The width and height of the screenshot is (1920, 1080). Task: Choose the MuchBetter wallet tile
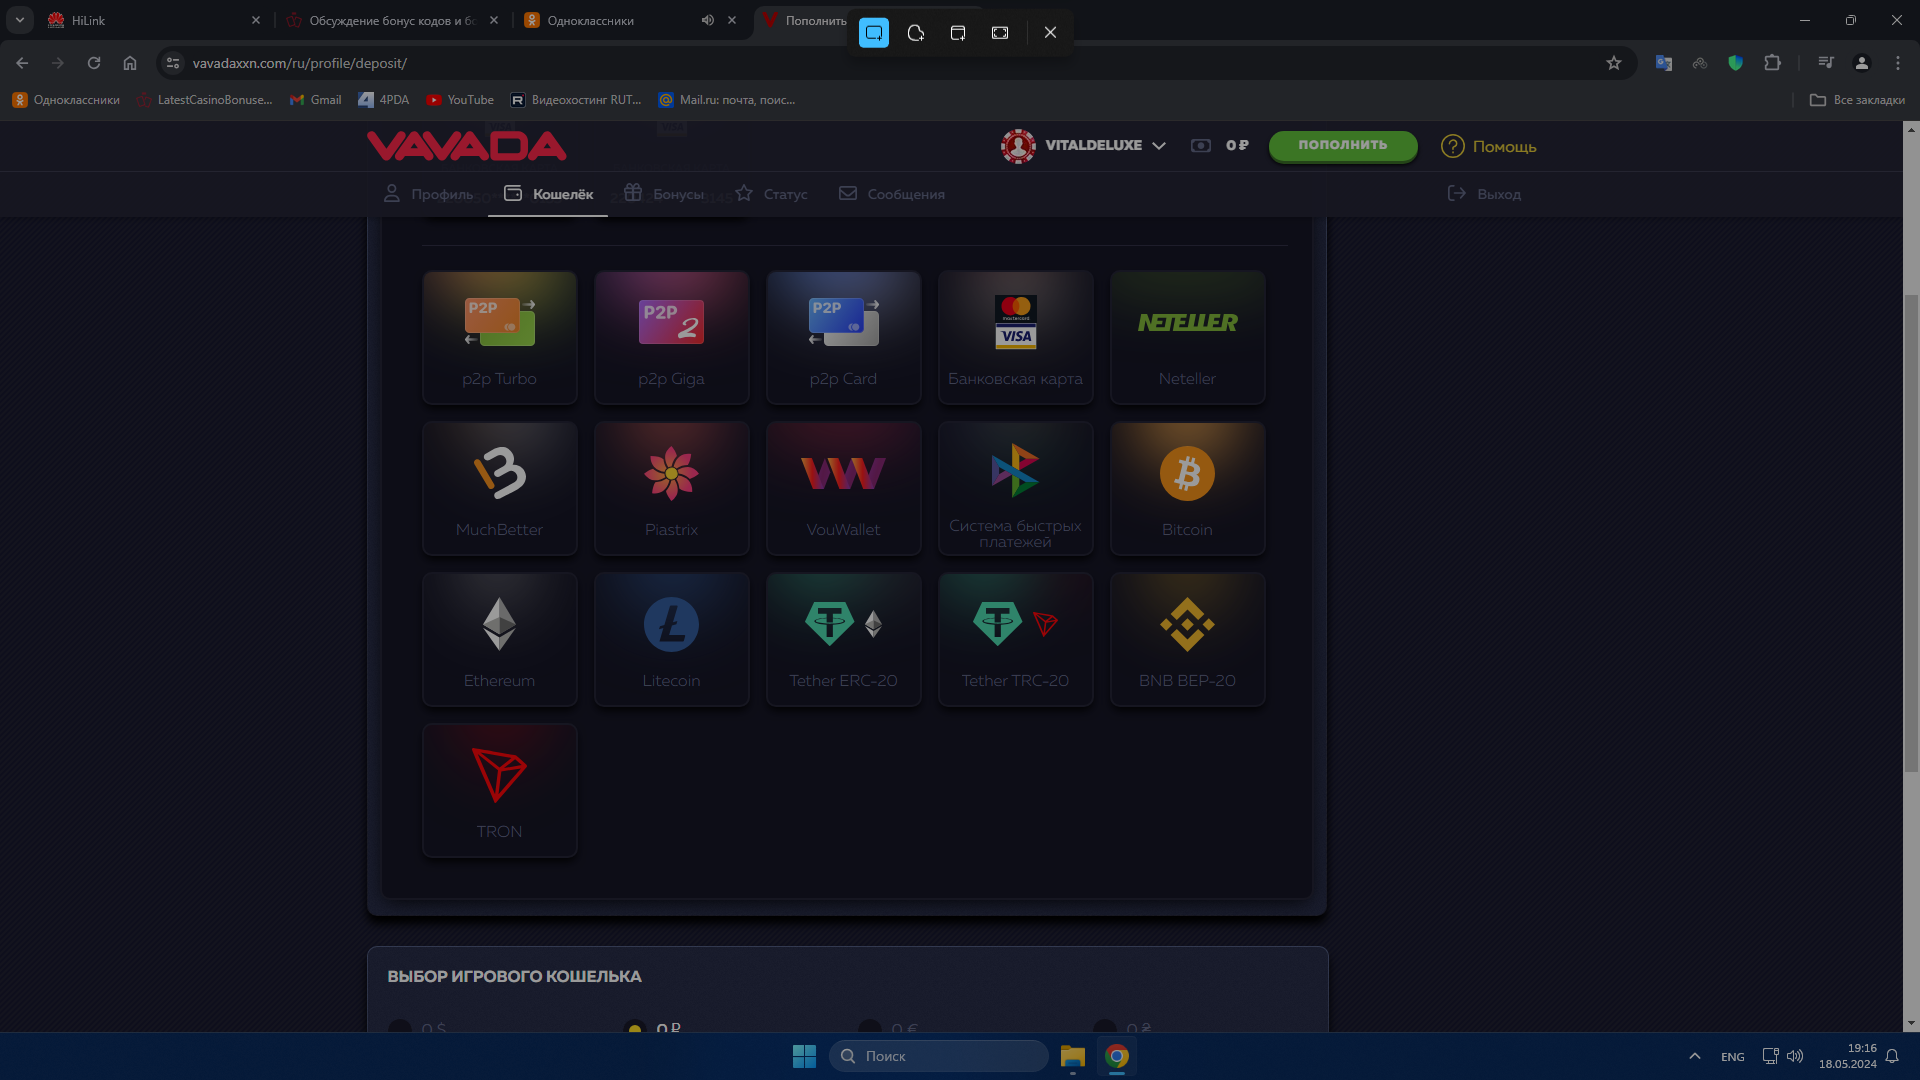point(499,488)
